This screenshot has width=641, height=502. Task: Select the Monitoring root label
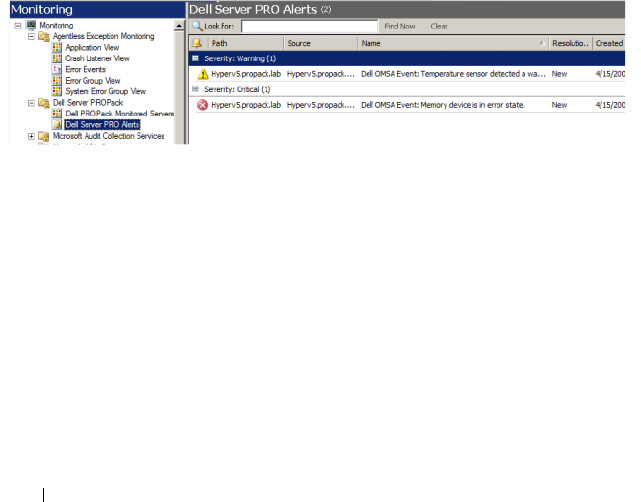(56, 25)
